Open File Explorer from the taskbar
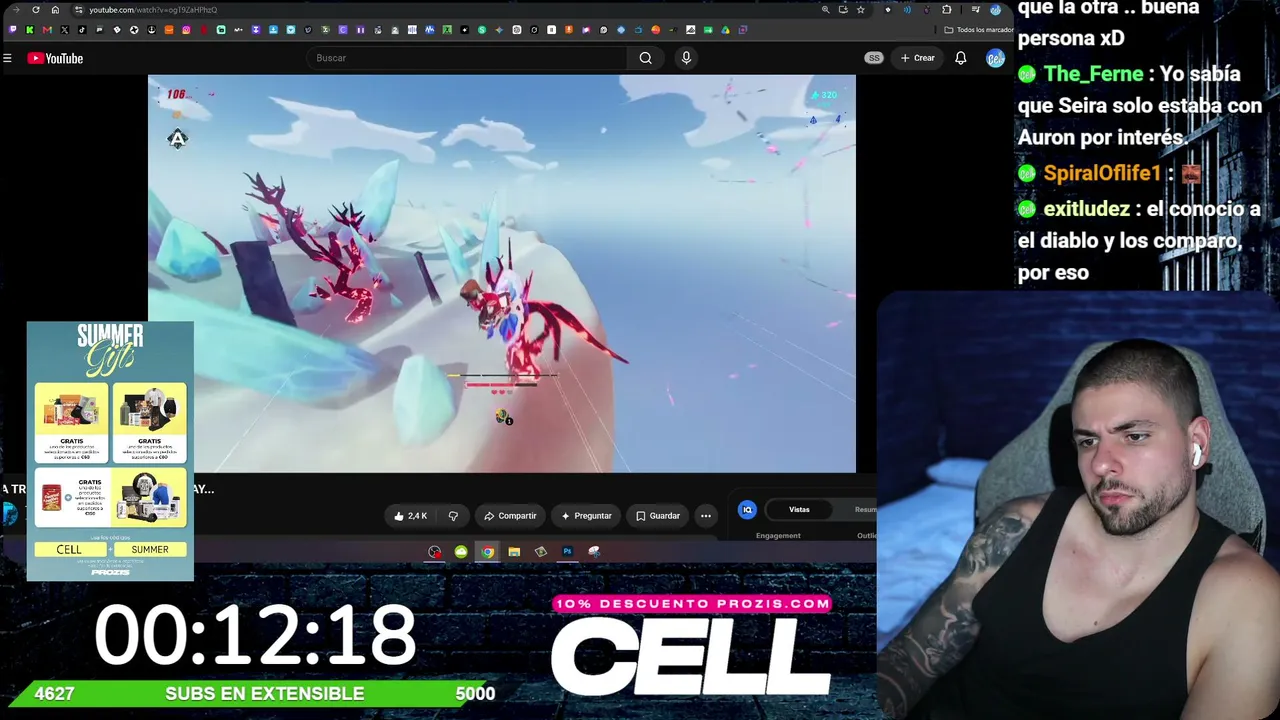Screen dimensions: 1280x720 [x=514, y=552]
